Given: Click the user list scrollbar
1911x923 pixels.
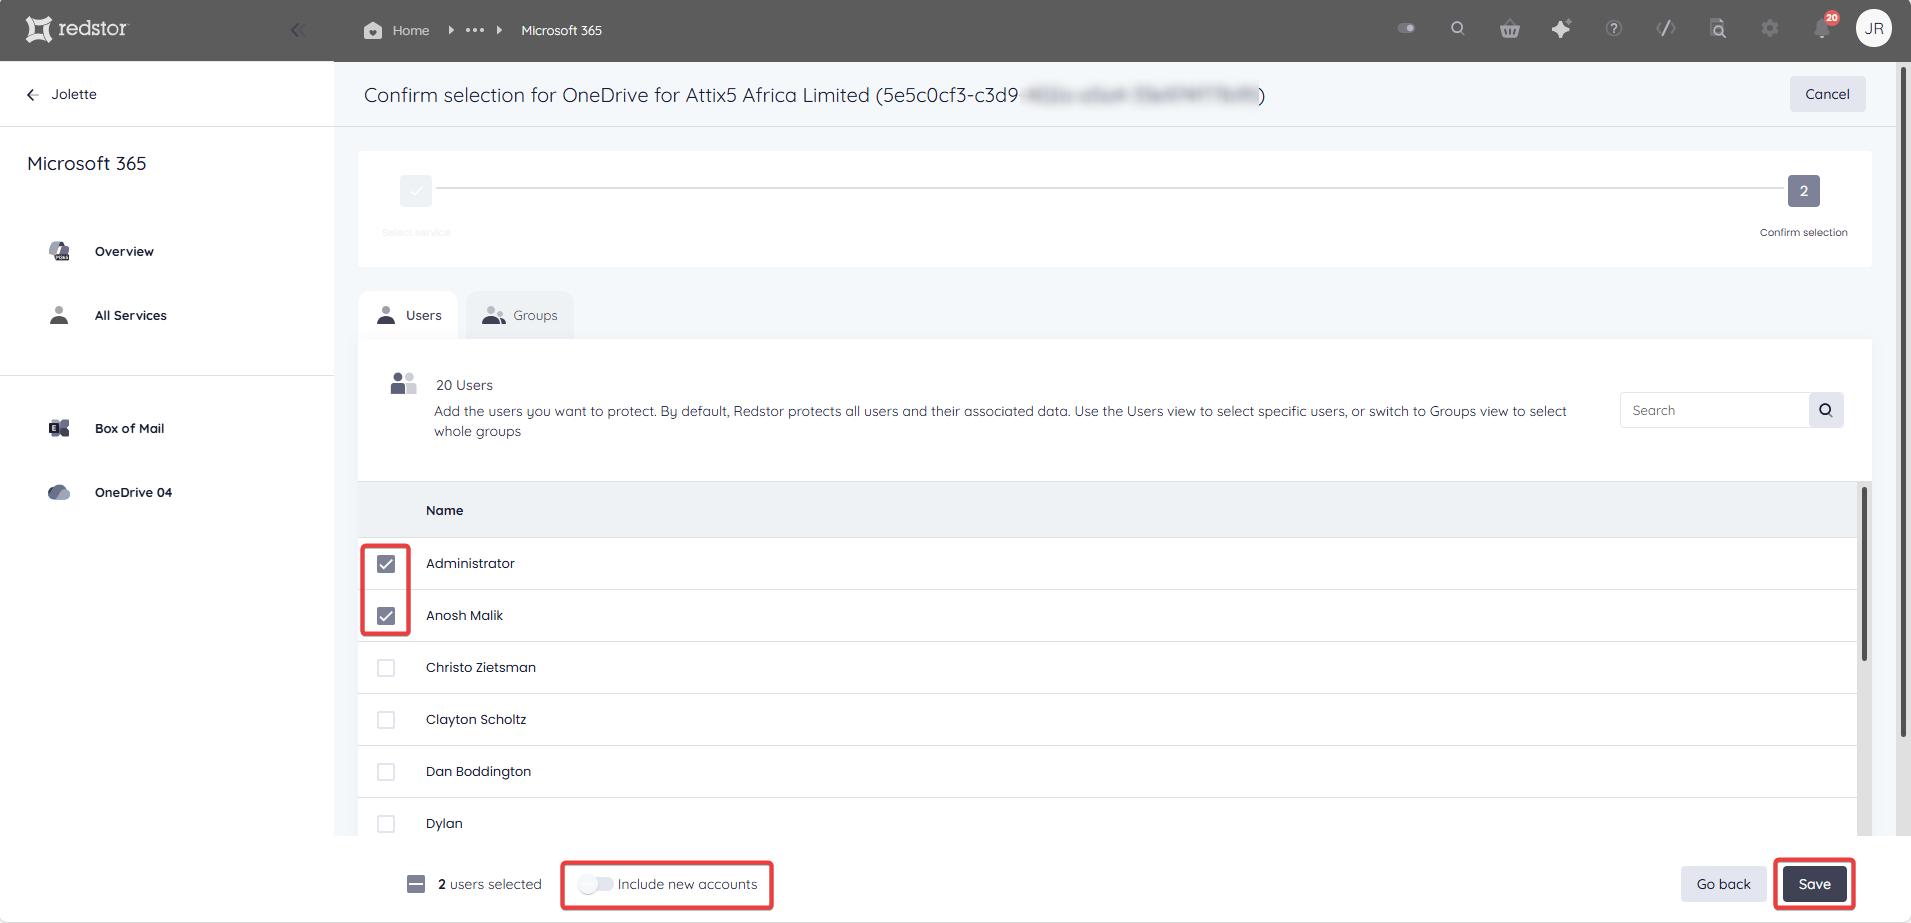Looking at the screenshot, I should point(1864,574).
